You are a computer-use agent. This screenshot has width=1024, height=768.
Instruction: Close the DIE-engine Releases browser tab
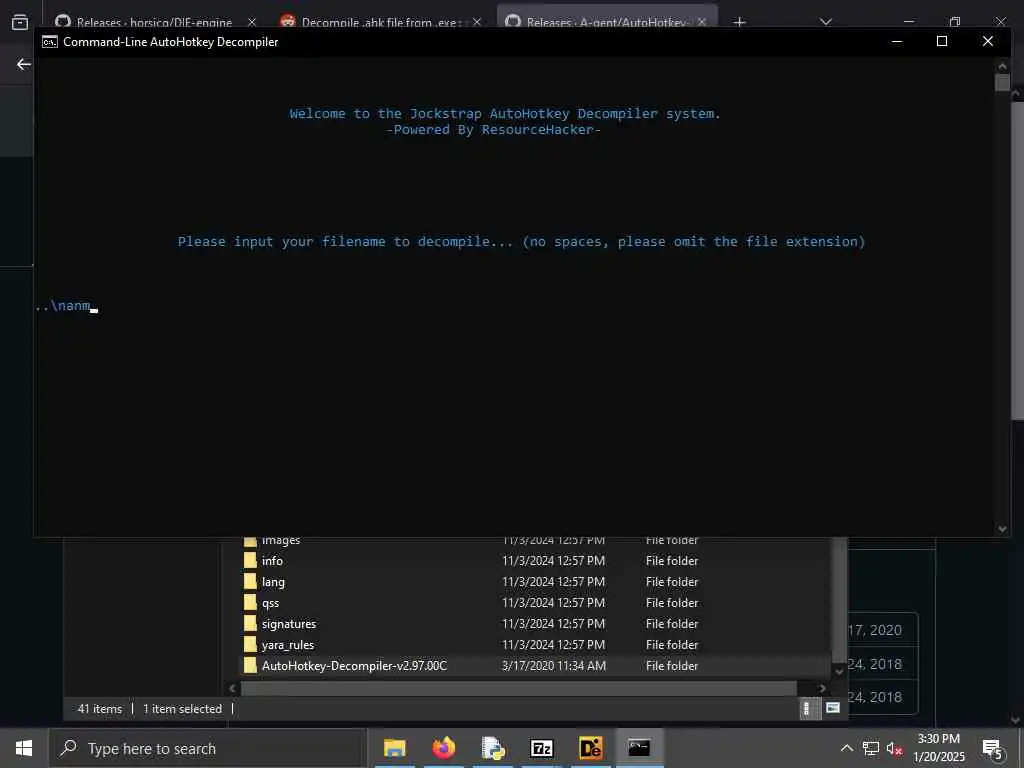pos(251,22)
